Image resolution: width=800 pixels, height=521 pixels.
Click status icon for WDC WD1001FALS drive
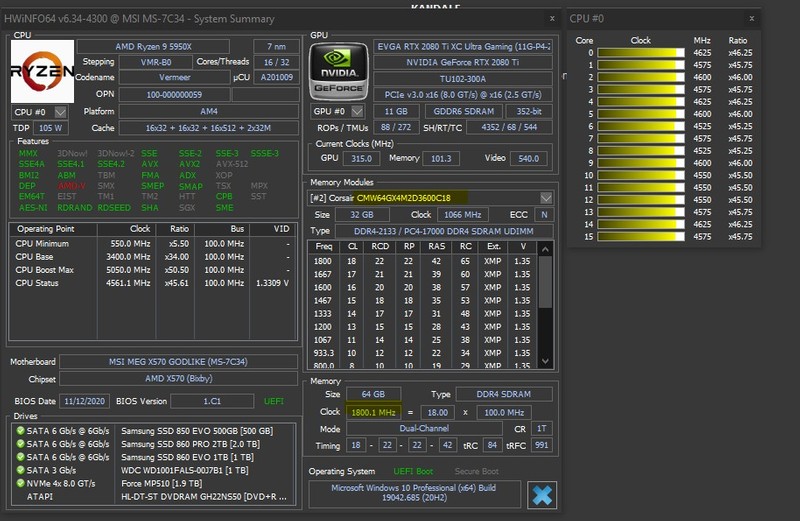(20, 470)
